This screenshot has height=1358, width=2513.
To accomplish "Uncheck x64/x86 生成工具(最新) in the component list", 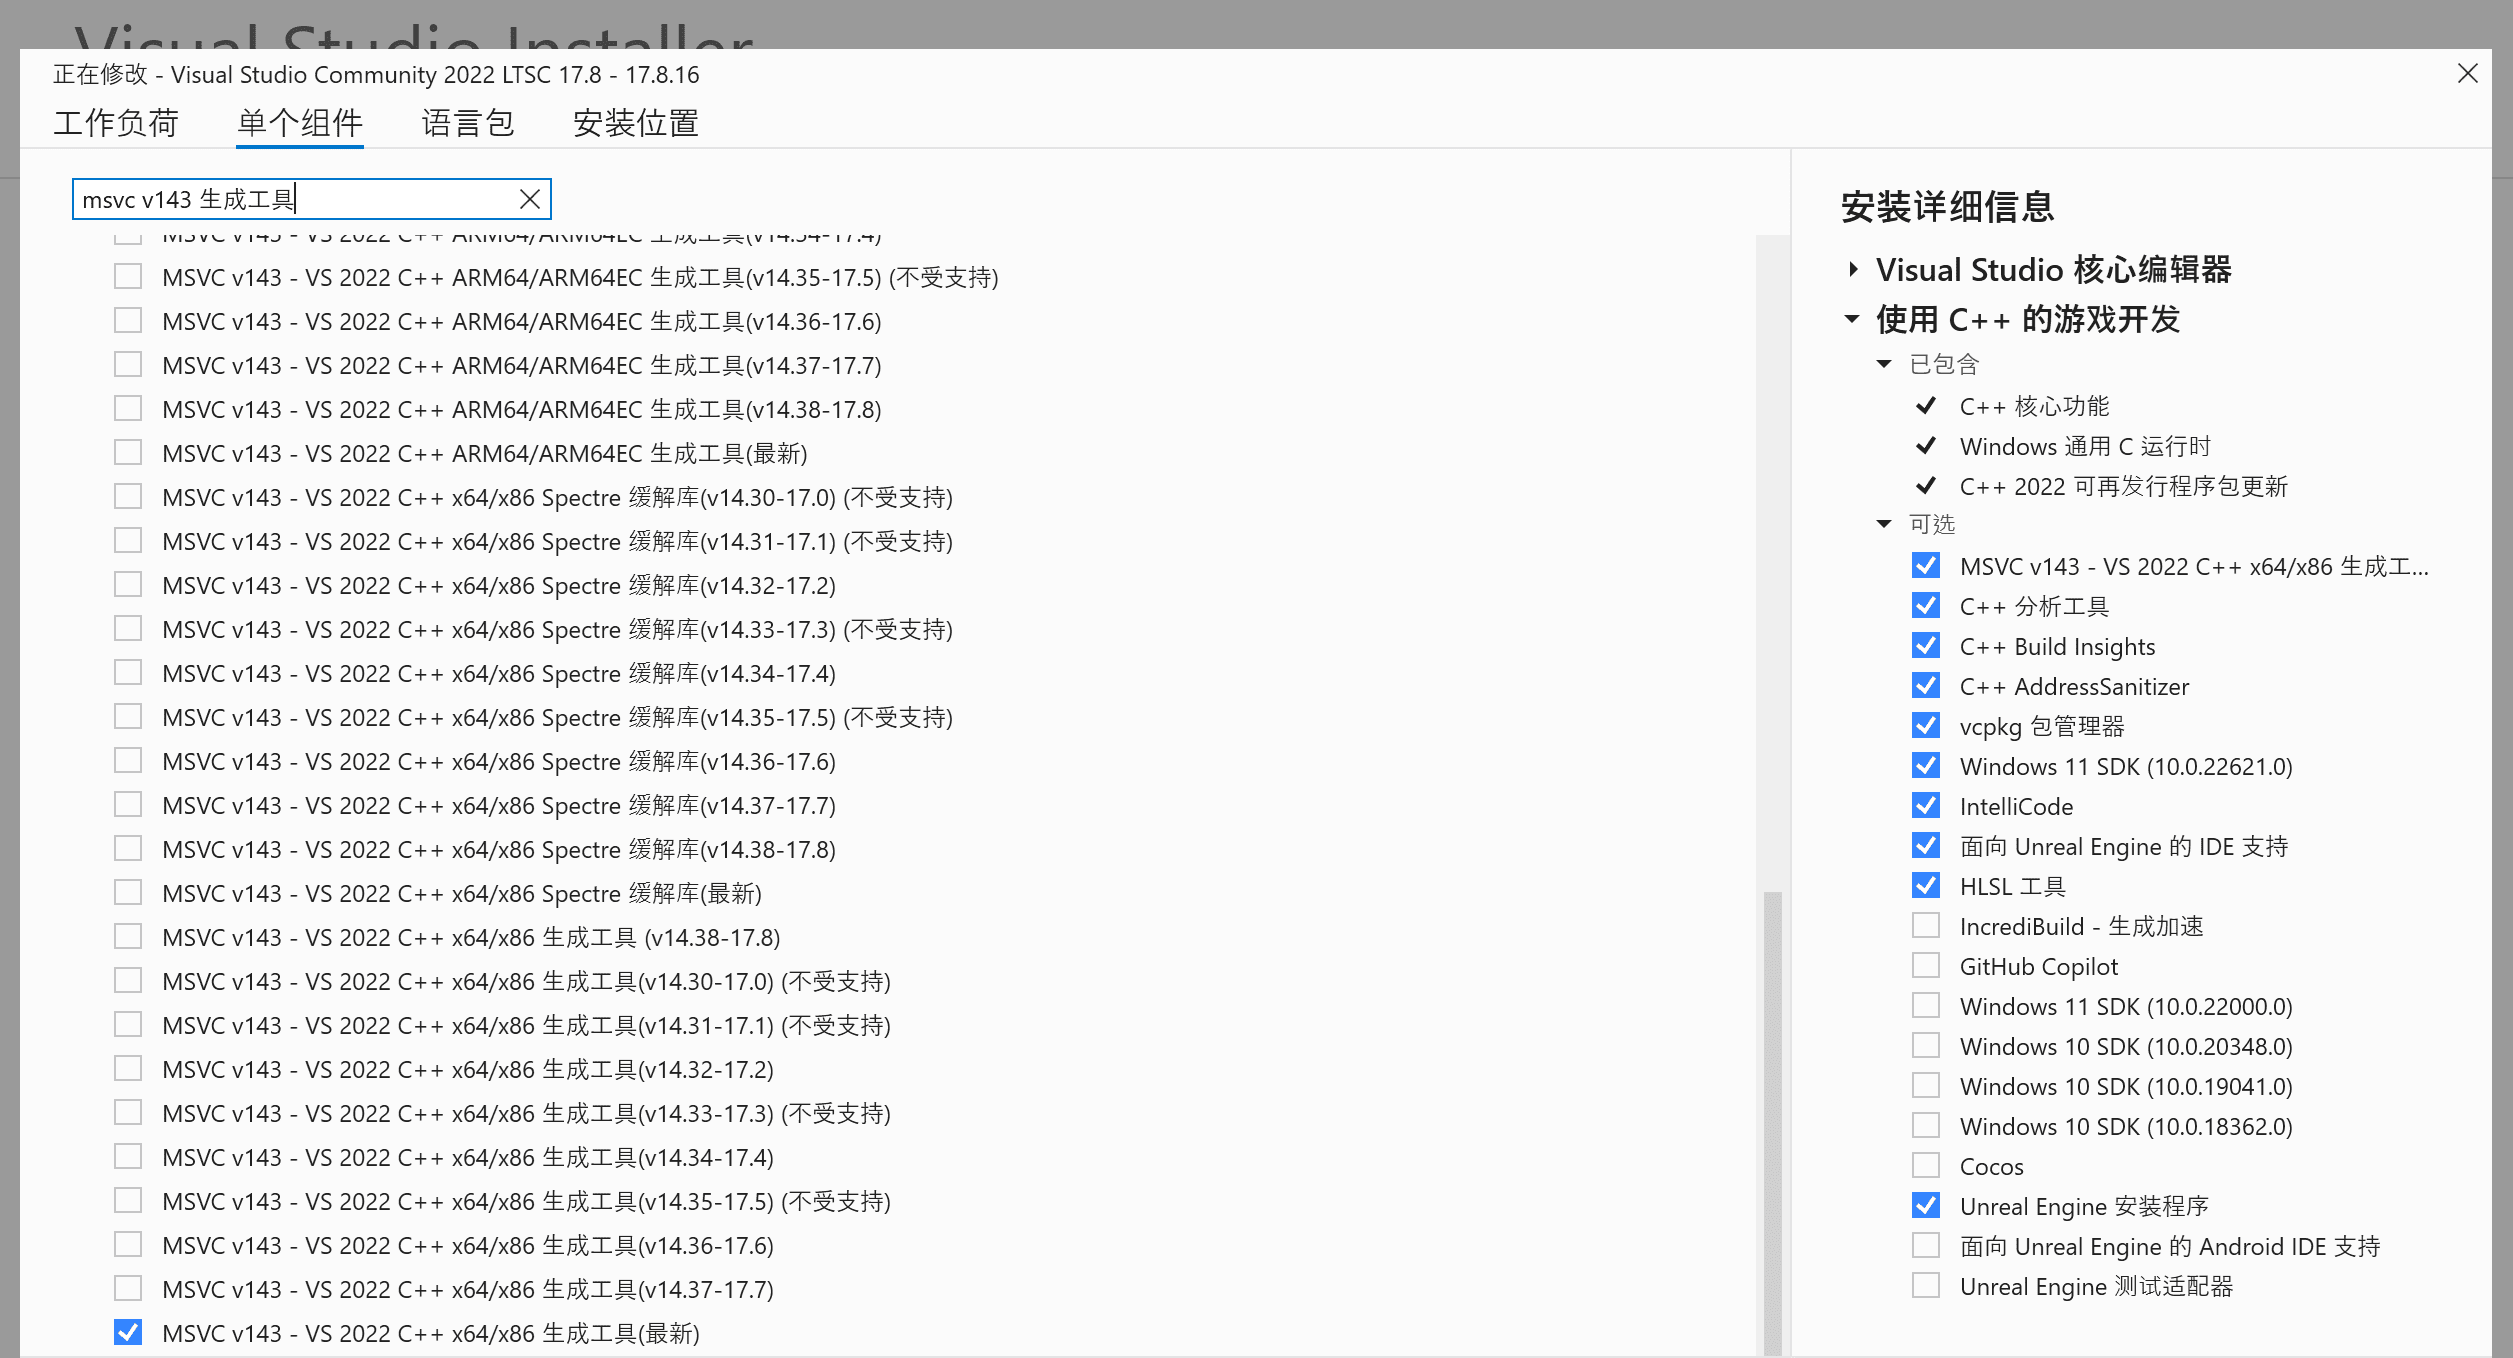I will pyautogui.click(x=128, y=1332).
